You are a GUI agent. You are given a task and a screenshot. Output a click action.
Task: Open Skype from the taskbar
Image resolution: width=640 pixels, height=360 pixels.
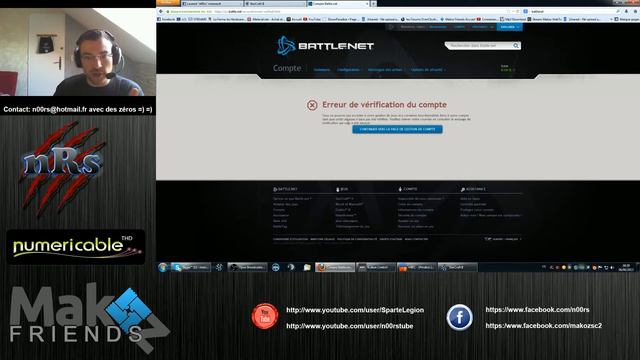click(191, 267)
